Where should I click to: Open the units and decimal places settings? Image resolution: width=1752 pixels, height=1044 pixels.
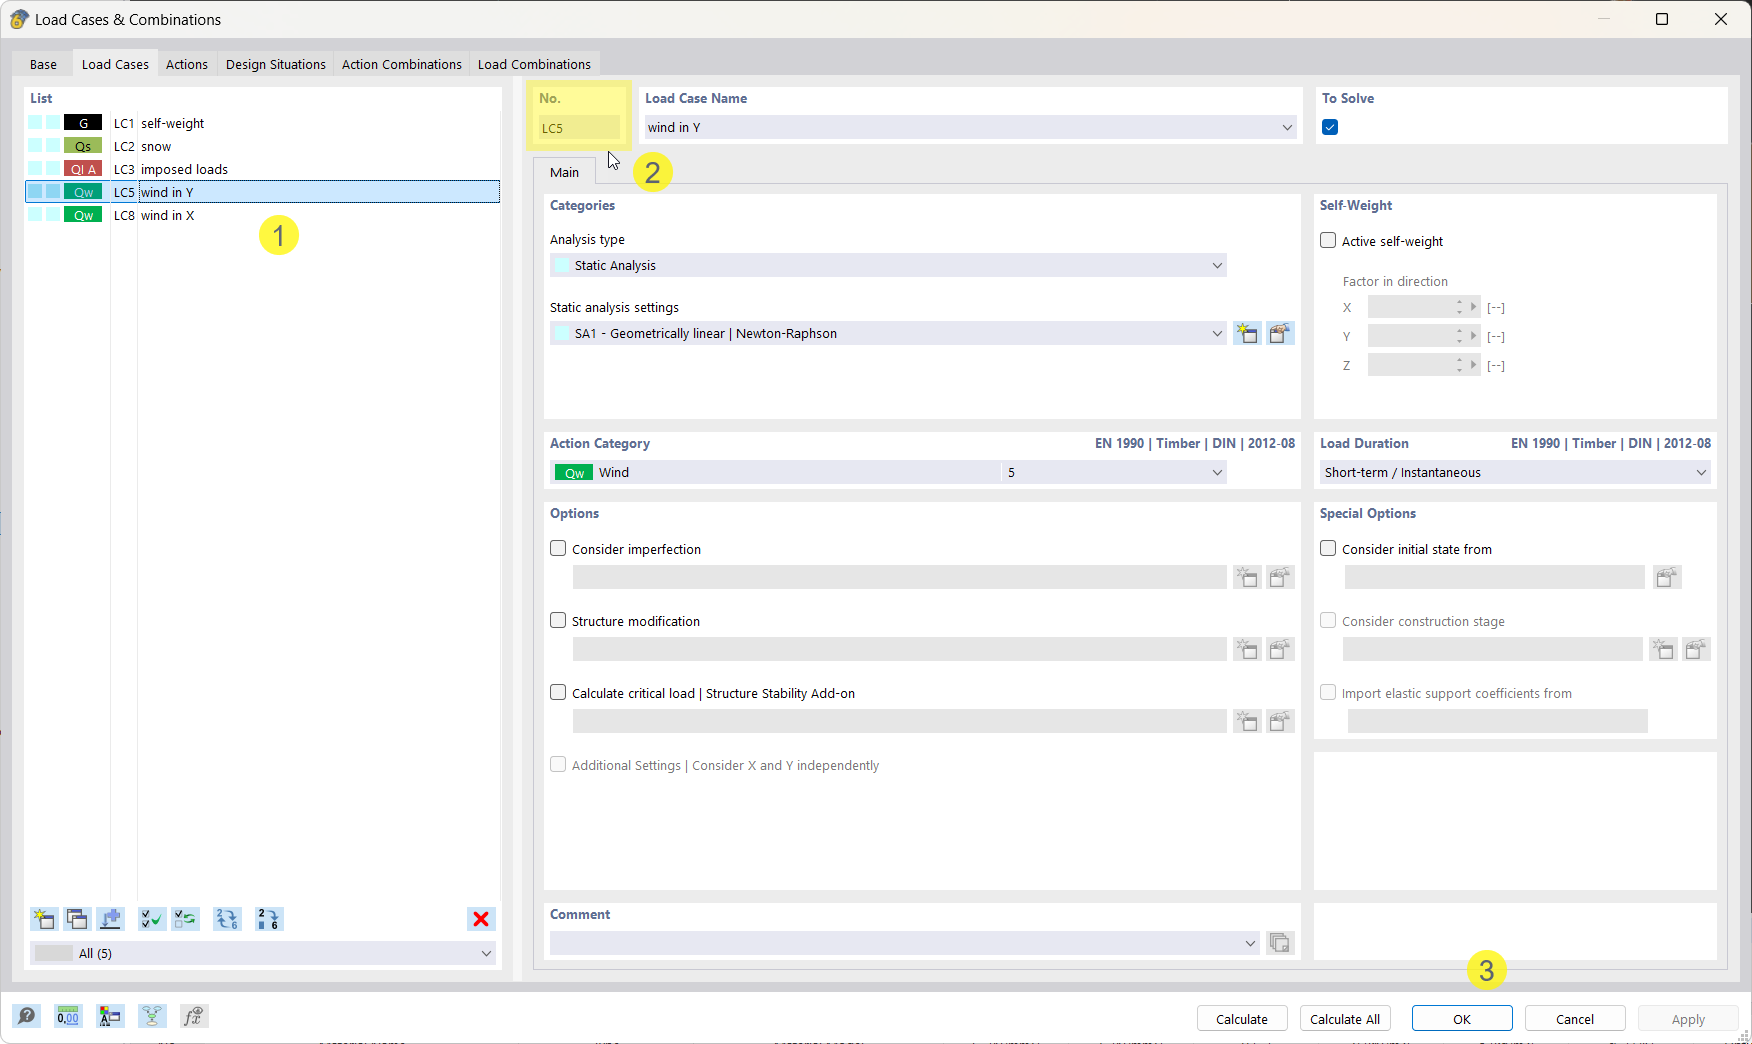(x=68, y=1016)
